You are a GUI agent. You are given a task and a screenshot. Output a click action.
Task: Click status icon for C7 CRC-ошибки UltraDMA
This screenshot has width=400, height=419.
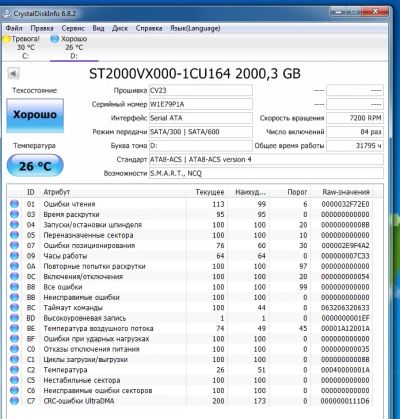pos(14,401)
